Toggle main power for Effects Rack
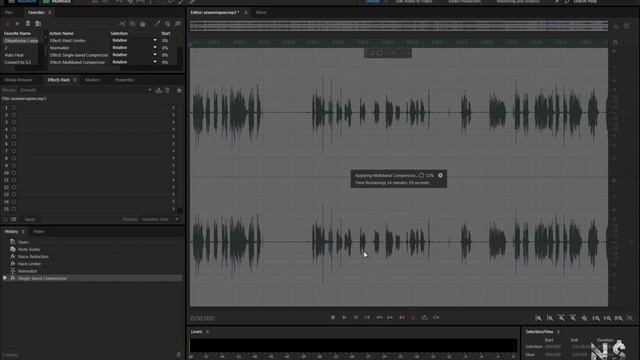The height and width of the screenshot is (360, 640). 5,220
